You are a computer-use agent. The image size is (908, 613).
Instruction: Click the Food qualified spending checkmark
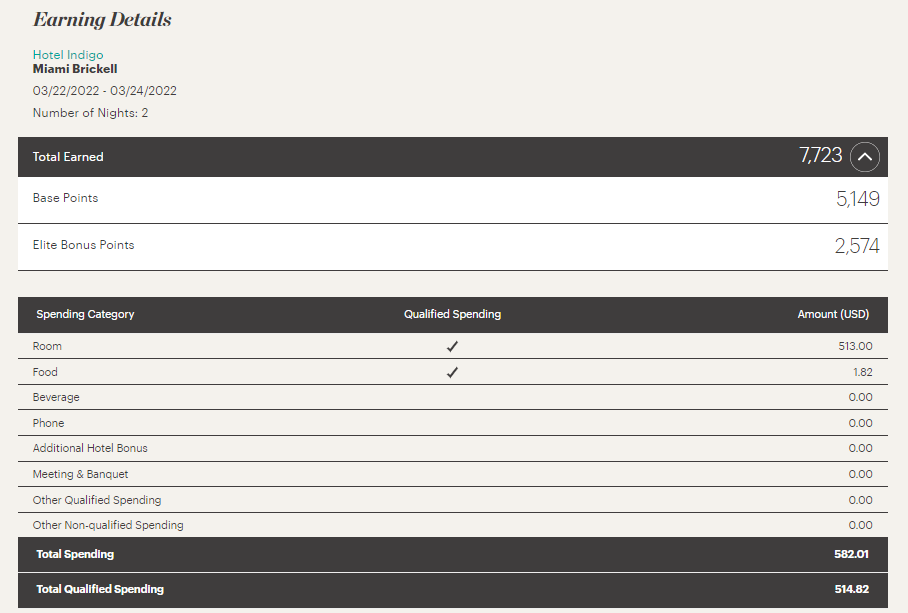pos(452,372)
